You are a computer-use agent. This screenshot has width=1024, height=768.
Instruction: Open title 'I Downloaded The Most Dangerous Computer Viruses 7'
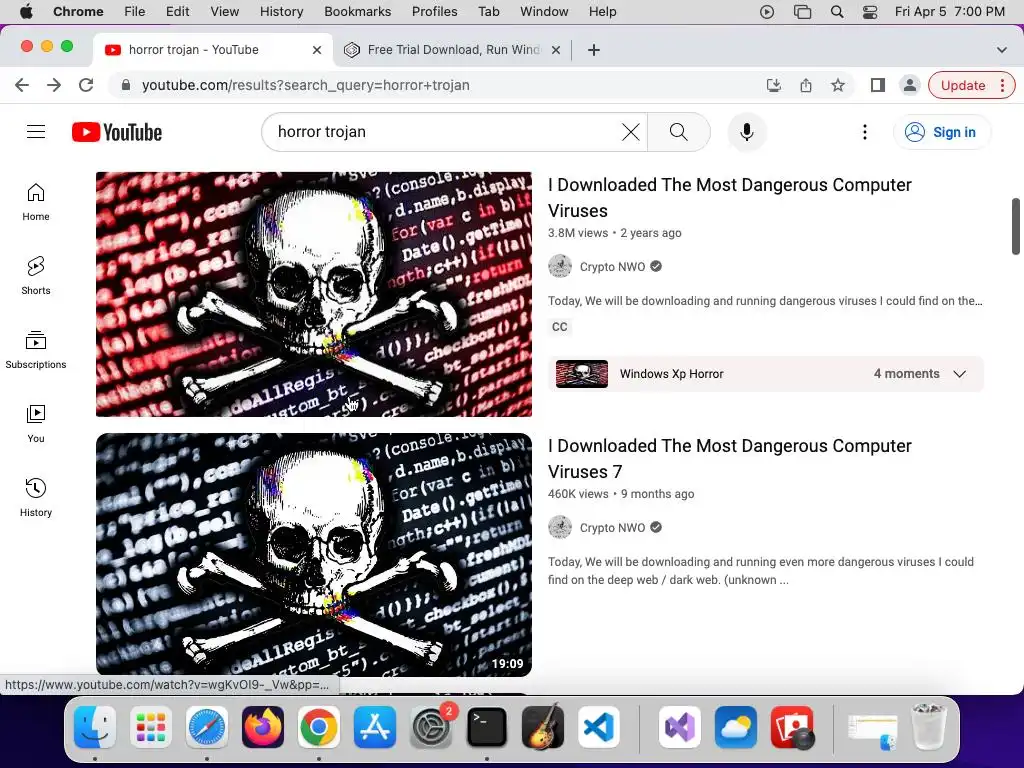(729, 458)
